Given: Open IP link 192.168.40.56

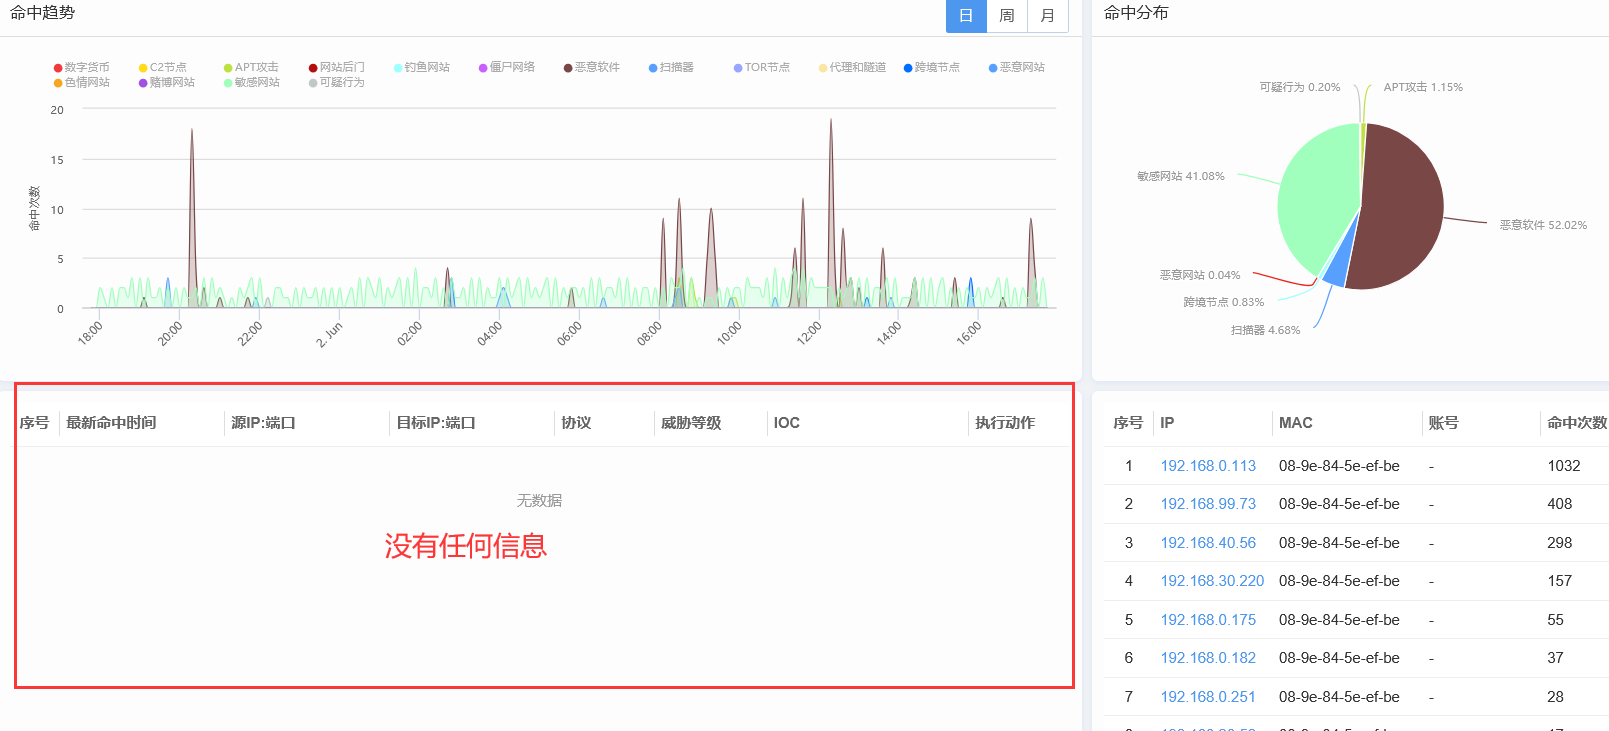Looking at the screenshot, I should click(x=1208, y=543).
